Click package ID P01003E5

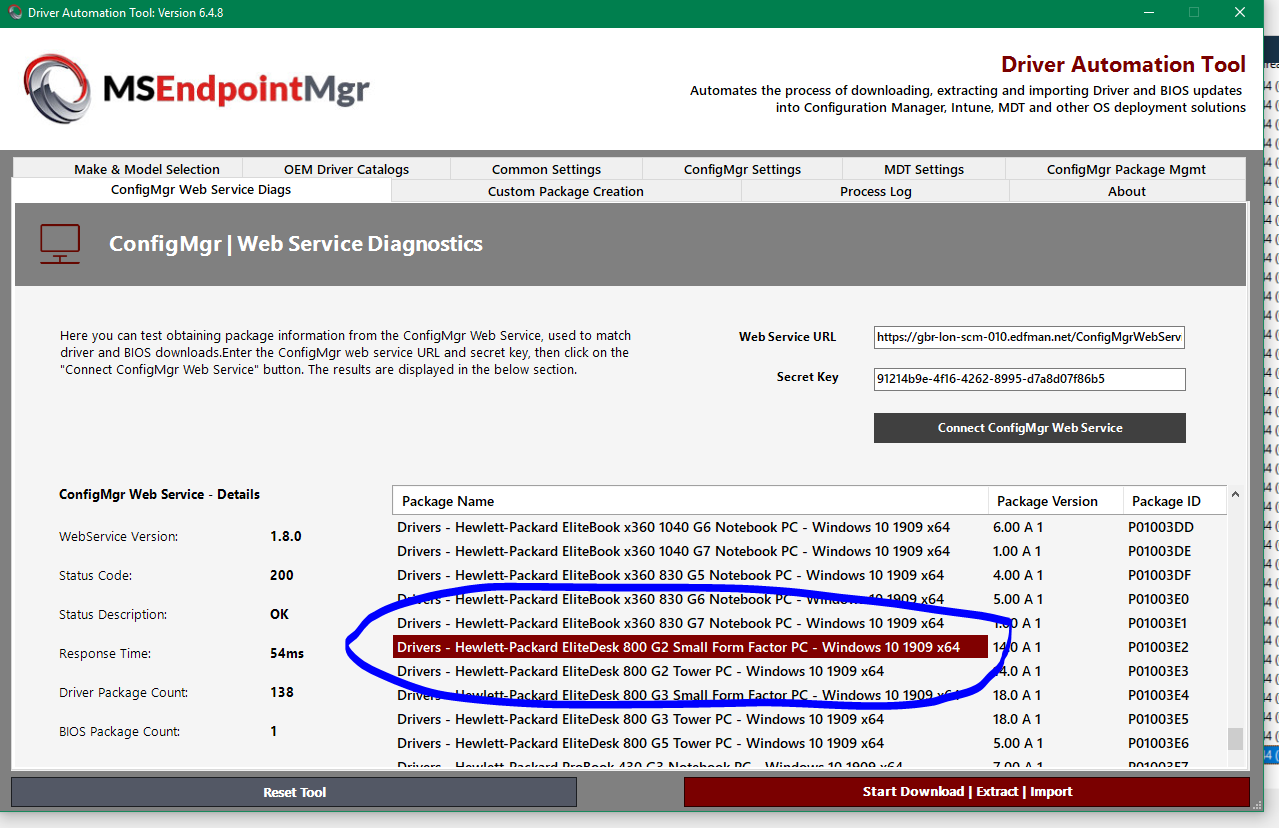tap(1158, 719)
